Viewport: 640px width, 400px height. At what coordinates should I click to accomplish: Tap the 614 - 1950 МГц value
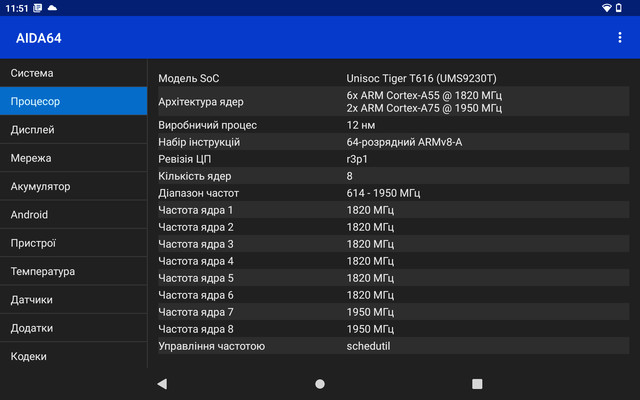click(383, 193)
